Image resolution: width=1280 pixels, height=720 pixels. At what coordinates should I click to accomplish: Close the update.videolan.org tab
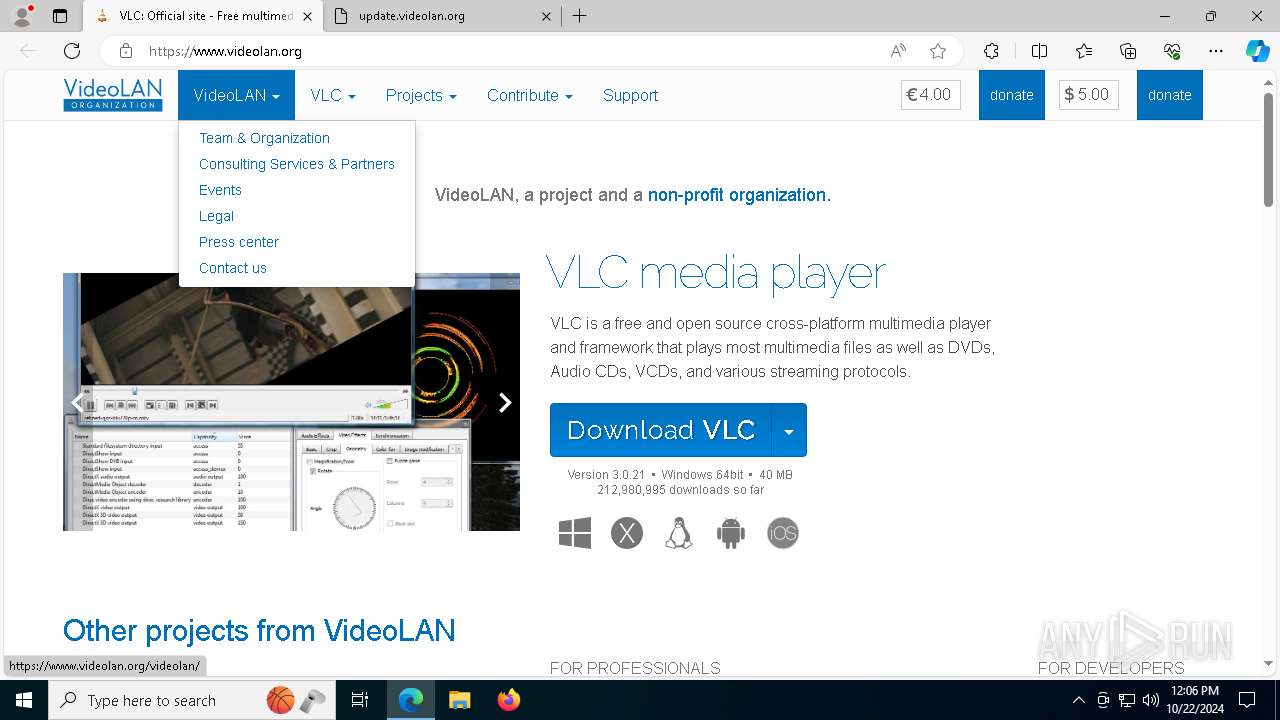[x=546, y=16]
